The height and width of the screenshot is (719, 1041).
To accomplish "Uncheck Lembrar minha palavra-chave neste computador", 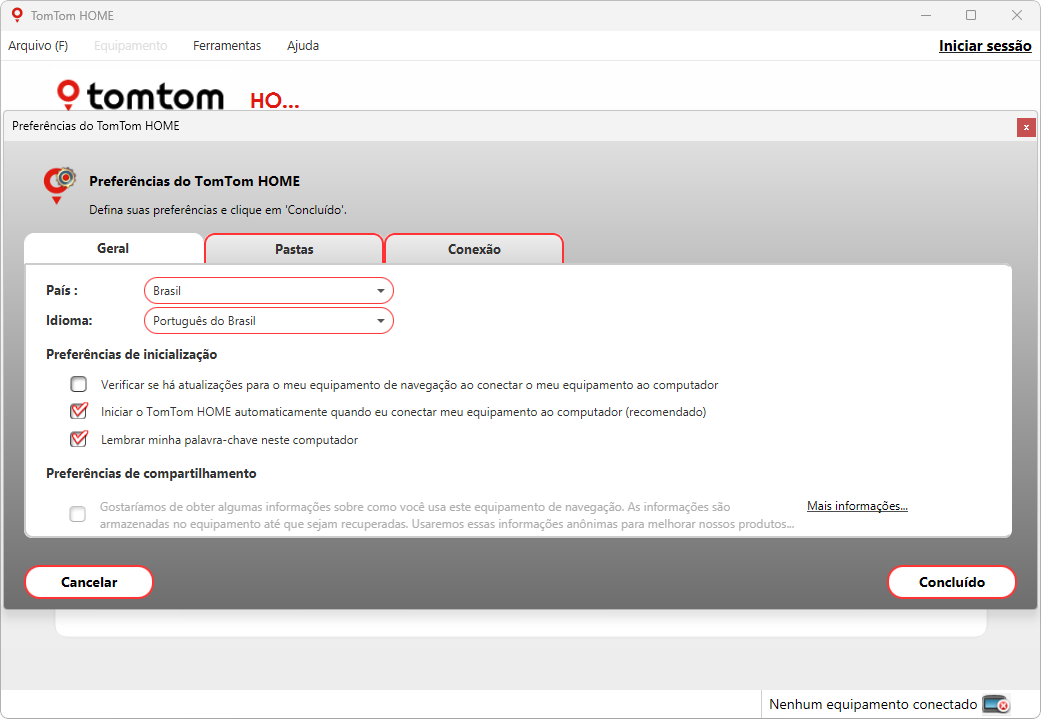I will tap(78, 439).
